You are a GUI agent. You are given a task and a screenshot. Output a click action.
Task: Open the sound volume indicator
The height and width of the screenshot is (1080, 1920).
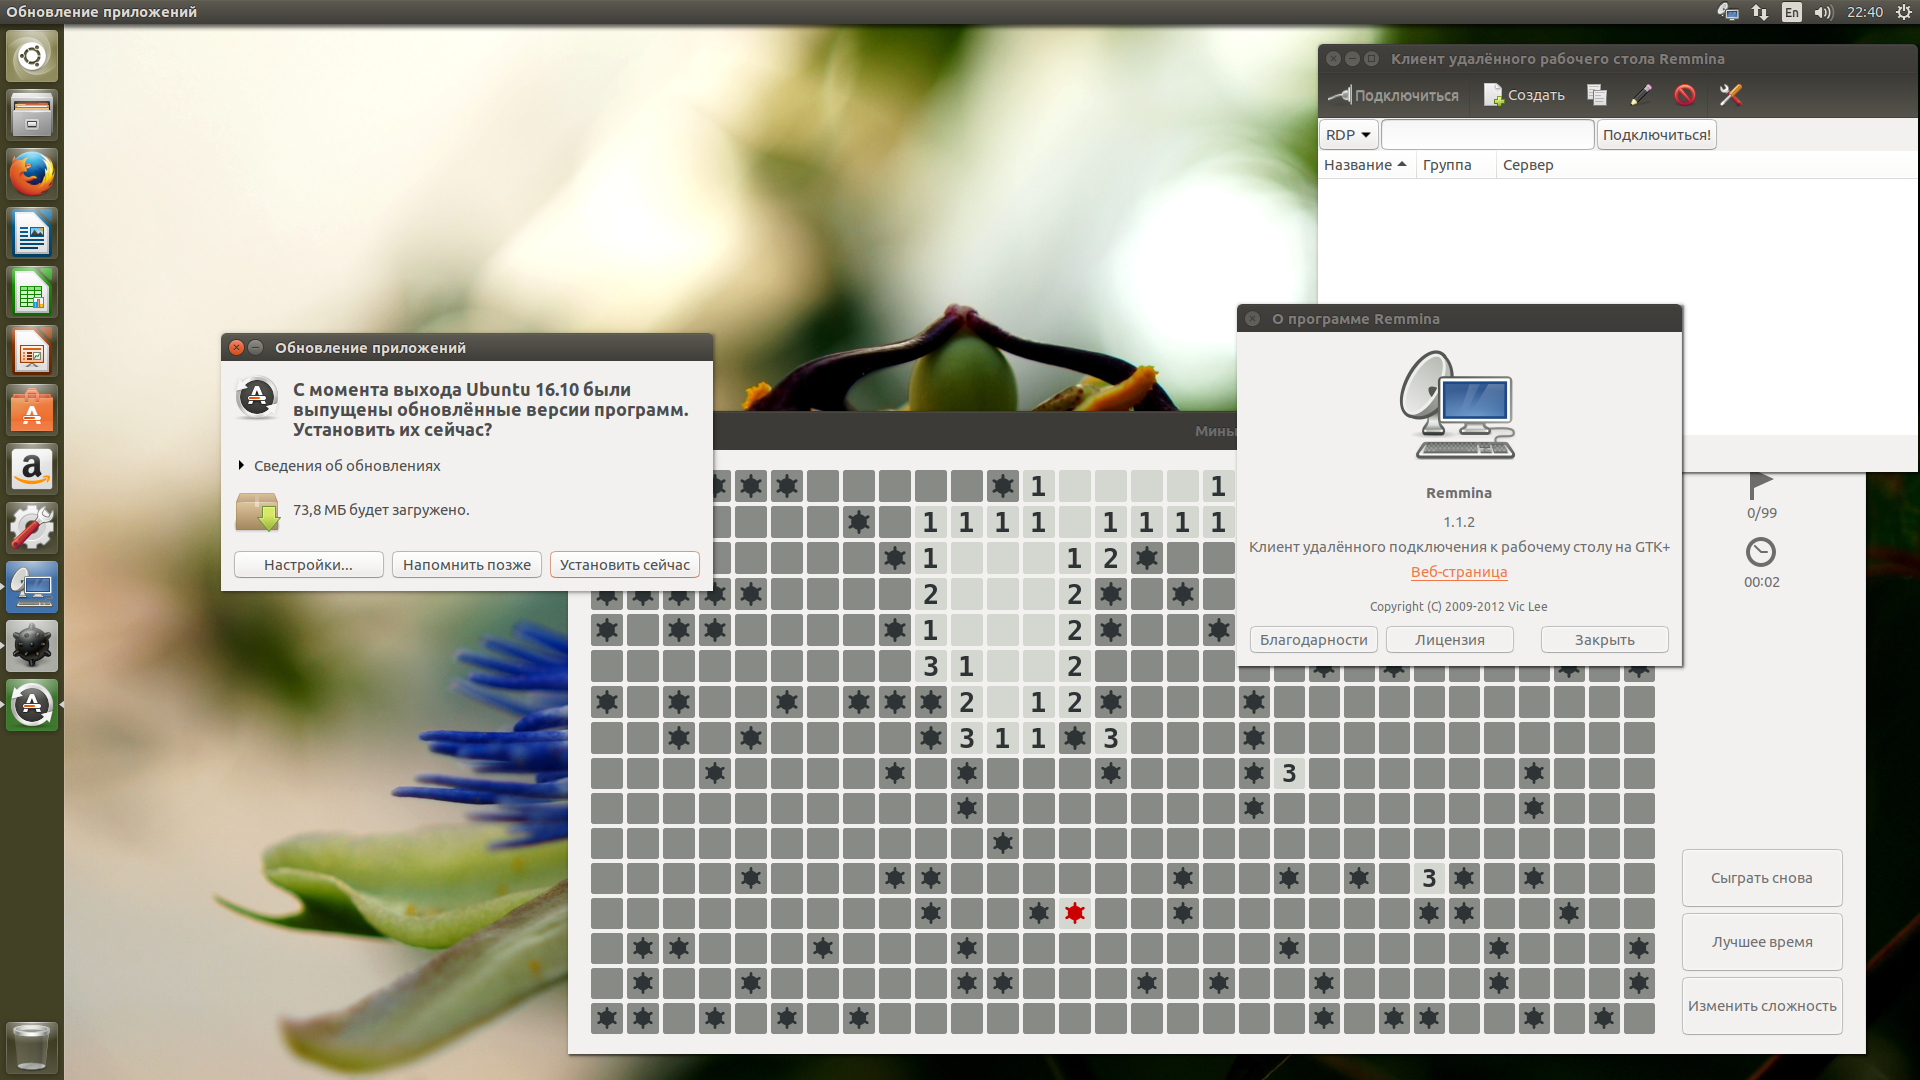[x=1823, y=12]
